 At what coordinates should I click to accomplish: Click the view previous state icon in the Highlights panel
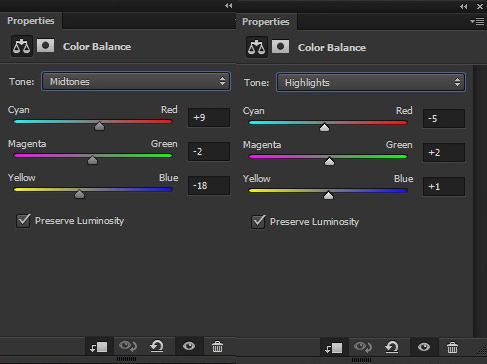[362, 347]
